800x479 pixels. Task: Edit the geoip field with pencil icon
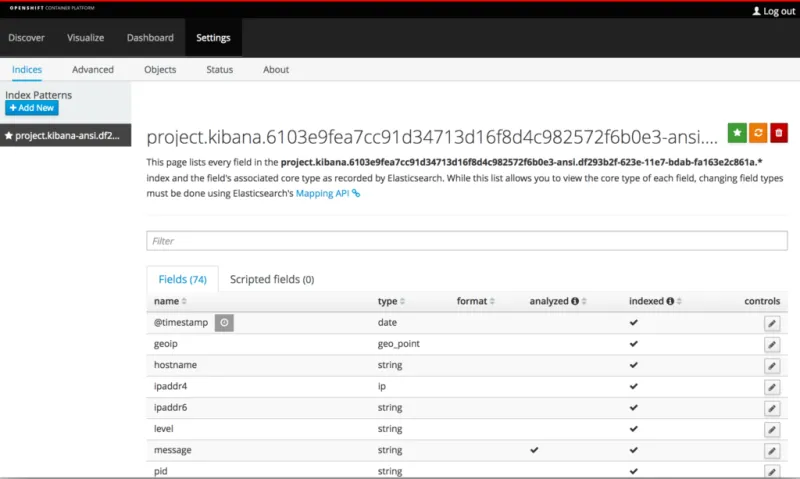pyautogui.click(x=771, y=344)
